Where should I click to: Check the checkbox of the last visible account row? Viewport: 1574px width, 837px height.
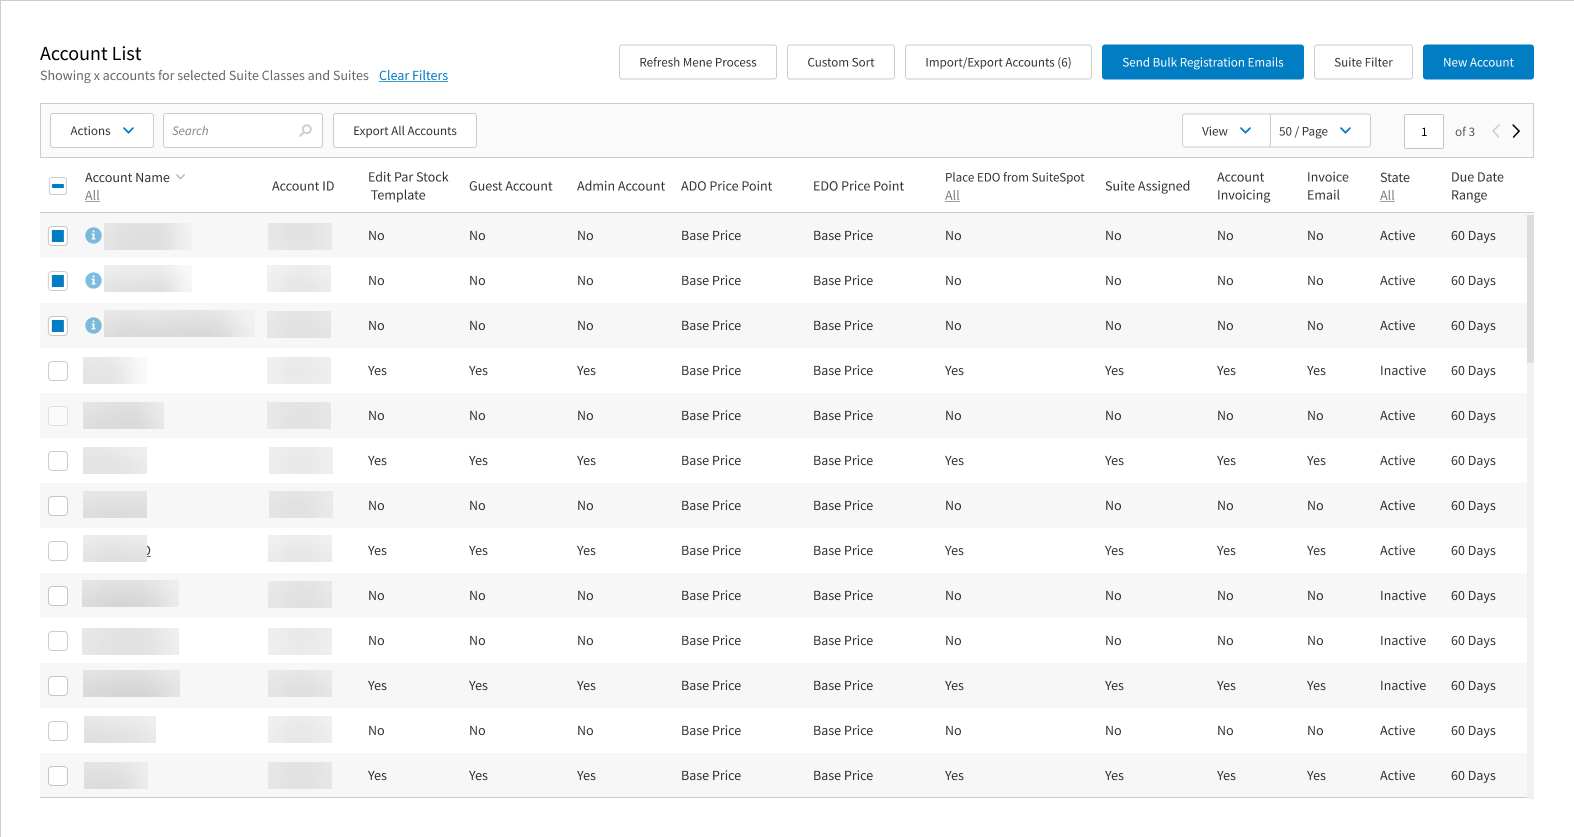(58, 776)
